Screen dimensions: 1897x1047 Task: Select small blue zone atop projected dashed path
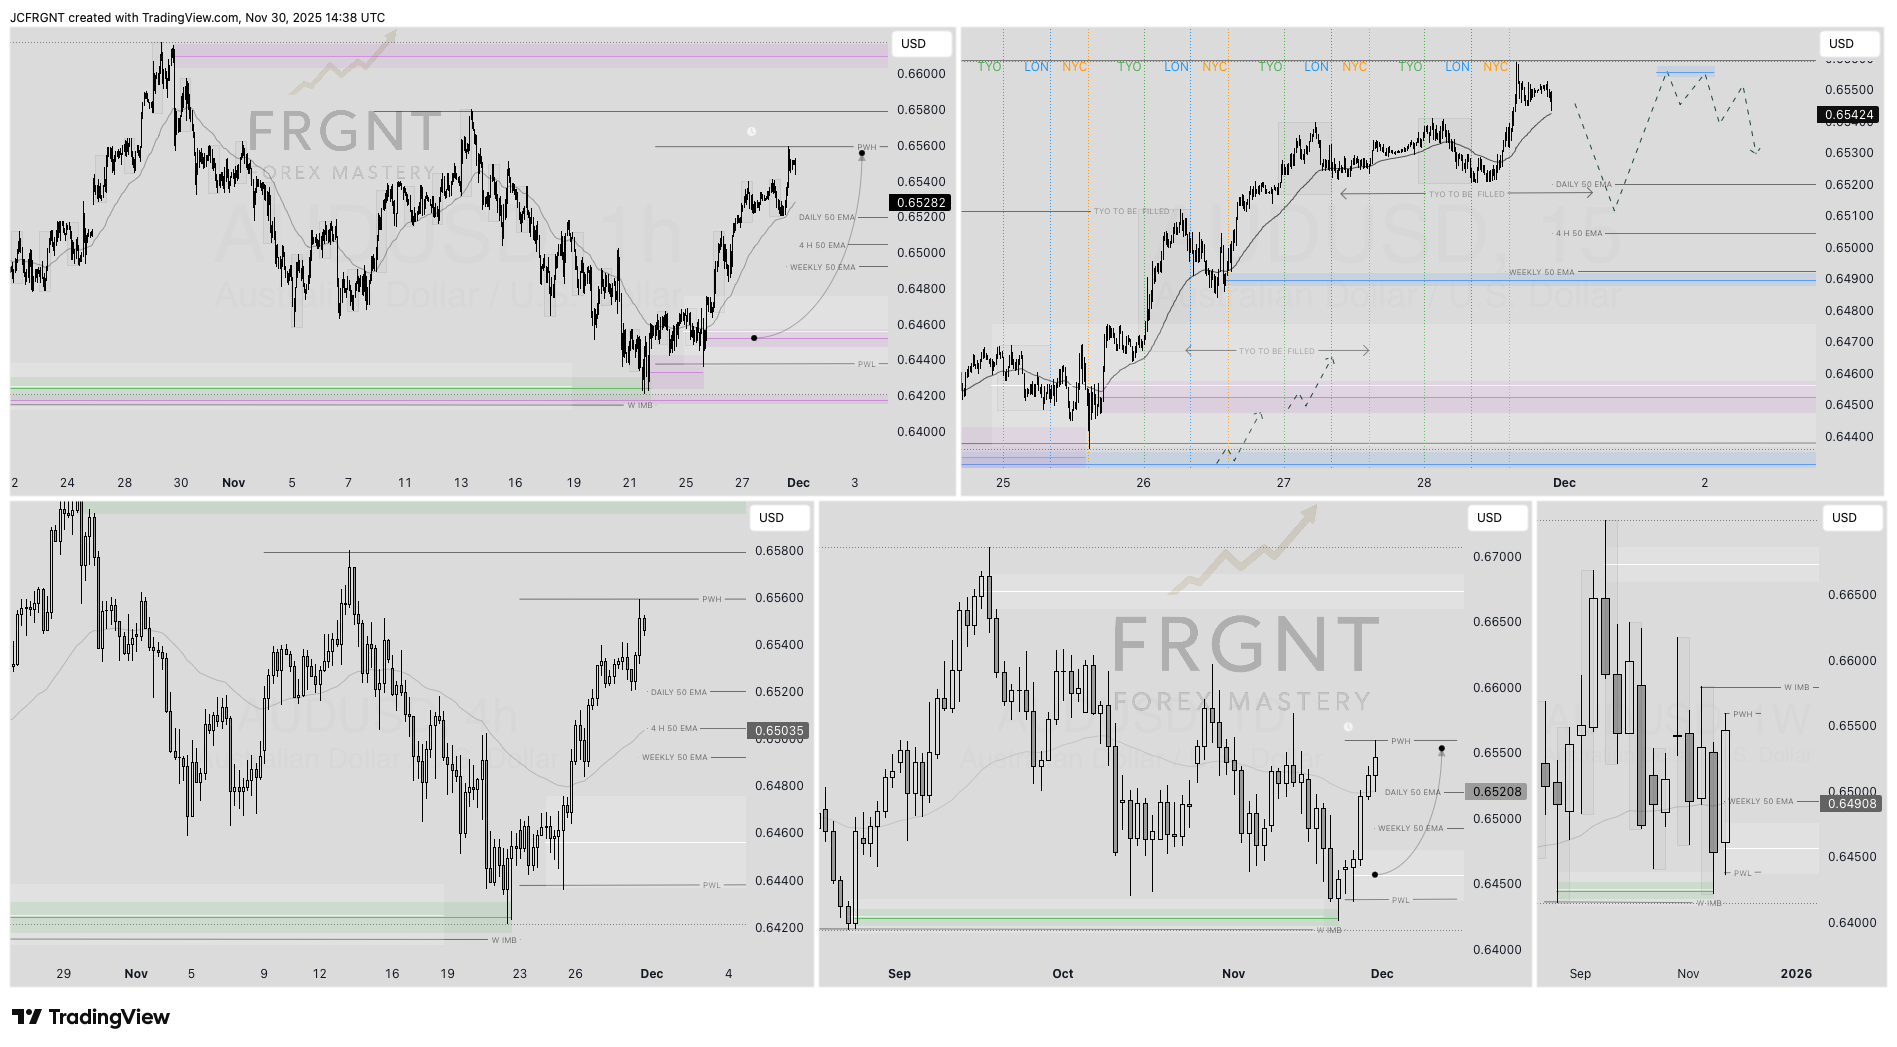(1685, 71)
